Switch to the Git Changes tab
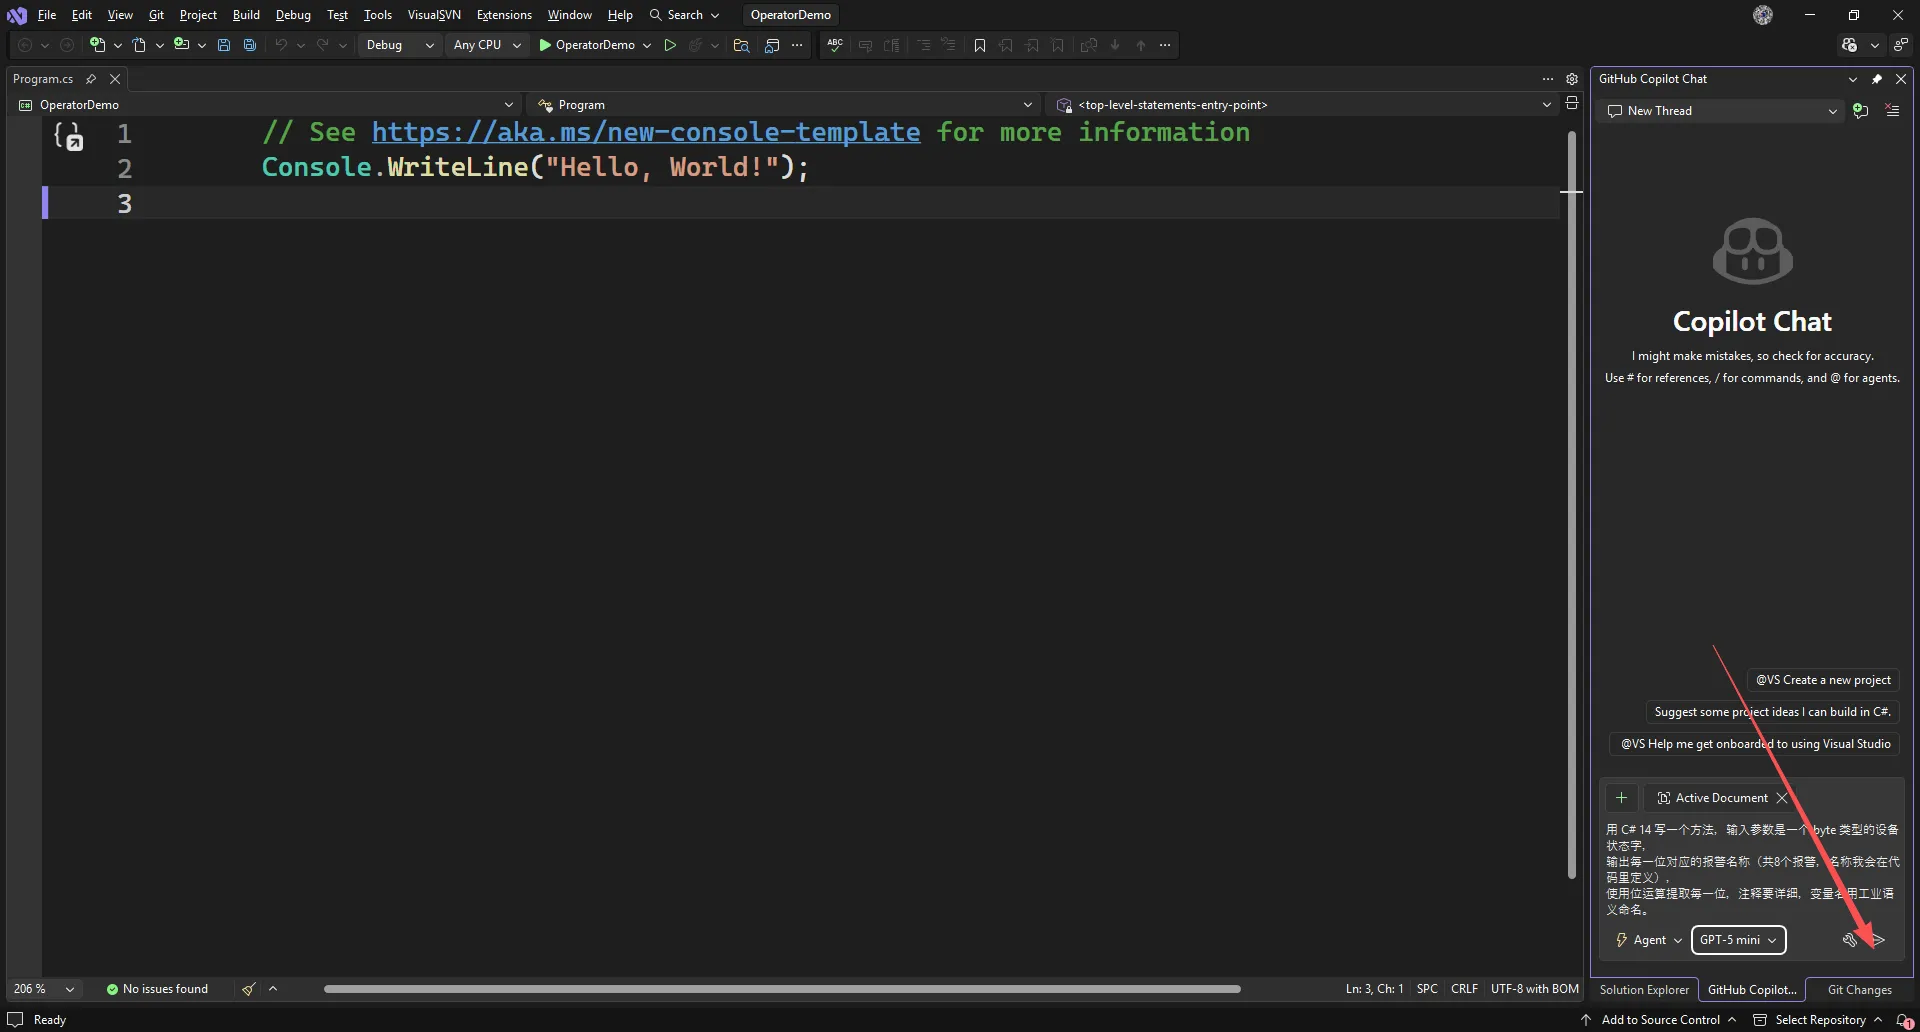Screen dimensions: 1920x1032 pos(1859,990)
